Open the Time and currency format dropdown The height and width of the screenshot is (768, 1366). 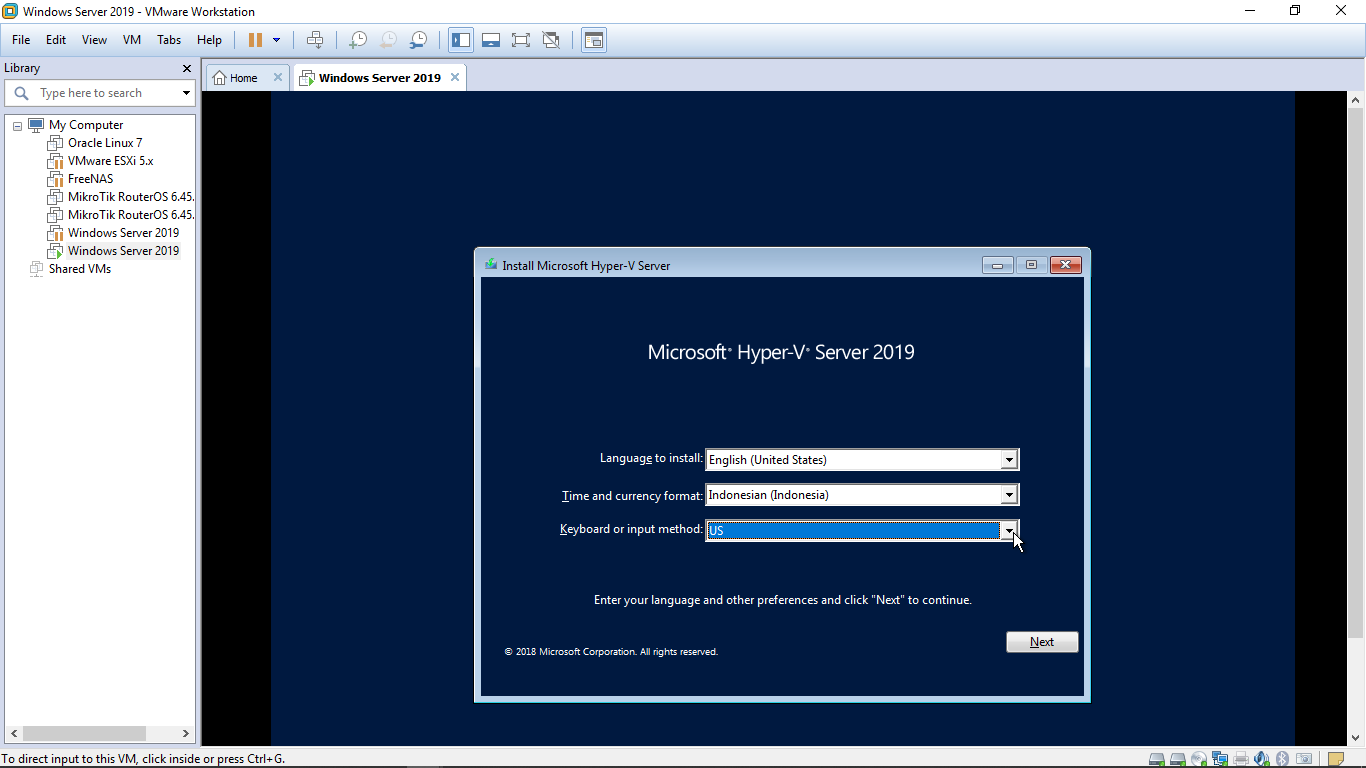click(x=1010, y=495)
